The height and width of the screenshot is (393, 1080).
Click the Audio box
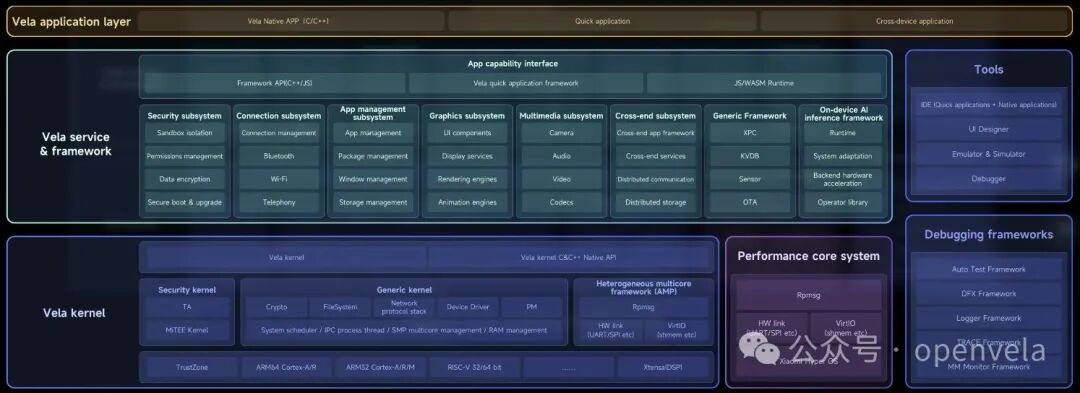tap(561, 156)
